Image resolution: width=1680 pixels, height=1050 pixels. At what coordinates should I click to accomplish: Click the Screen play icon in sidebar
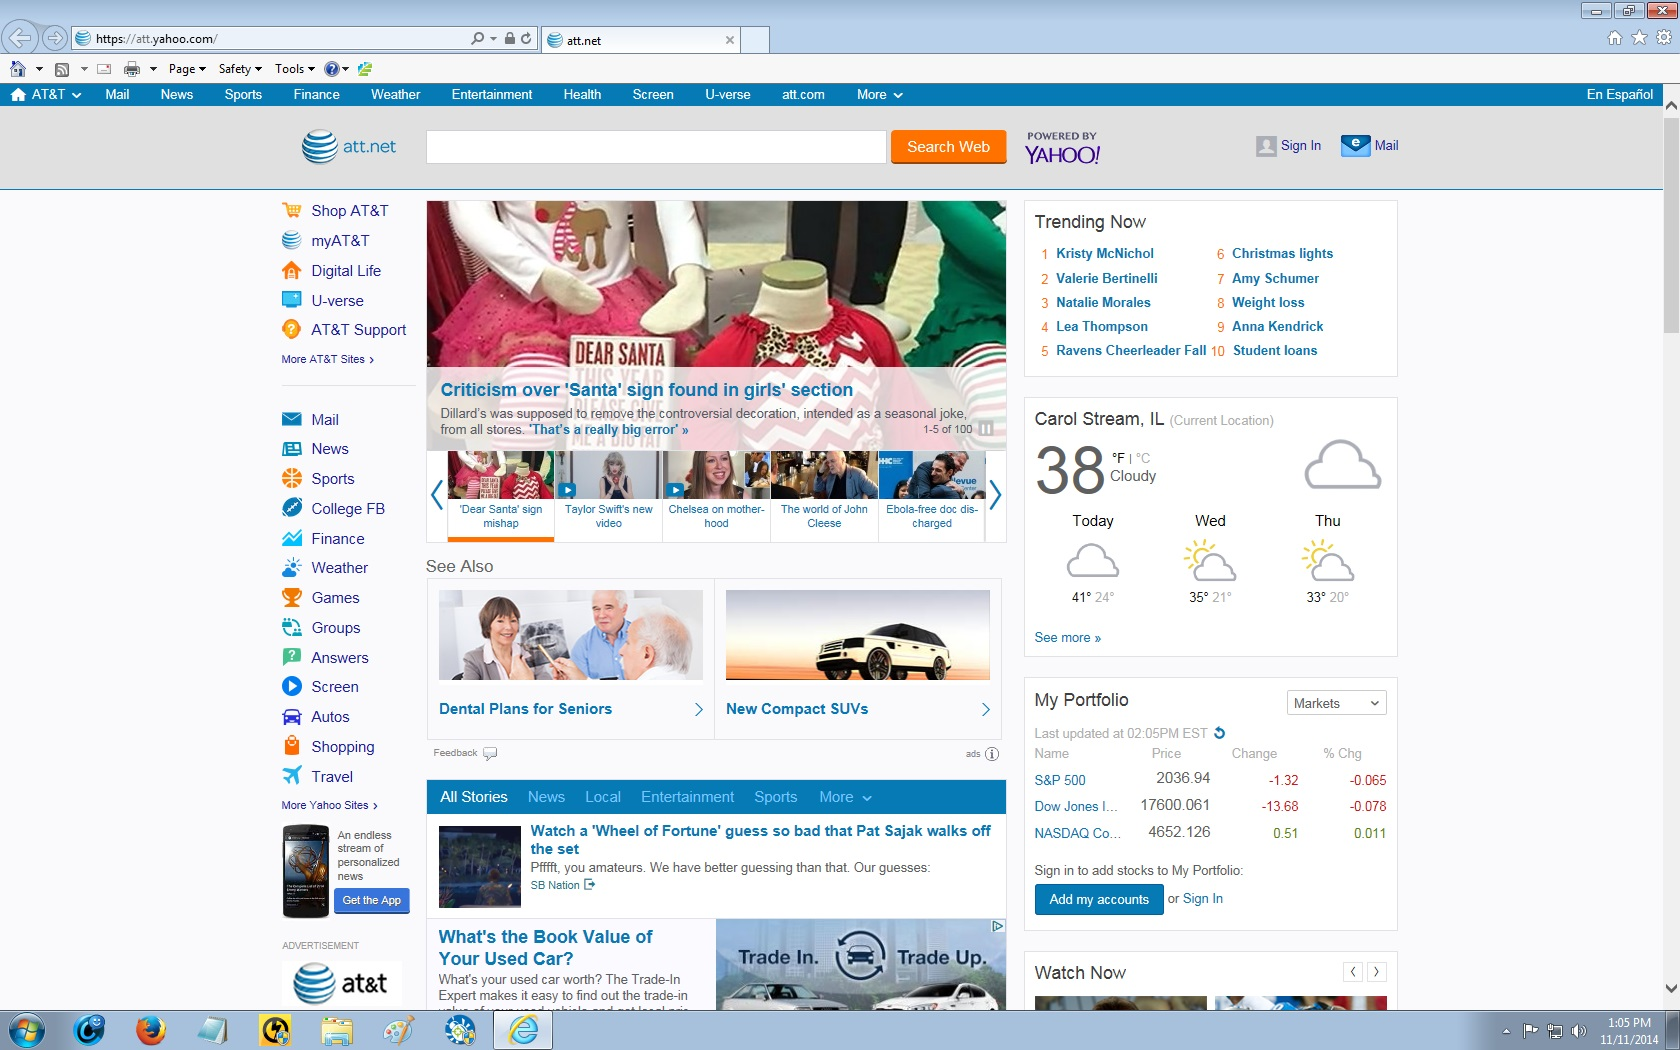point(291,686)
